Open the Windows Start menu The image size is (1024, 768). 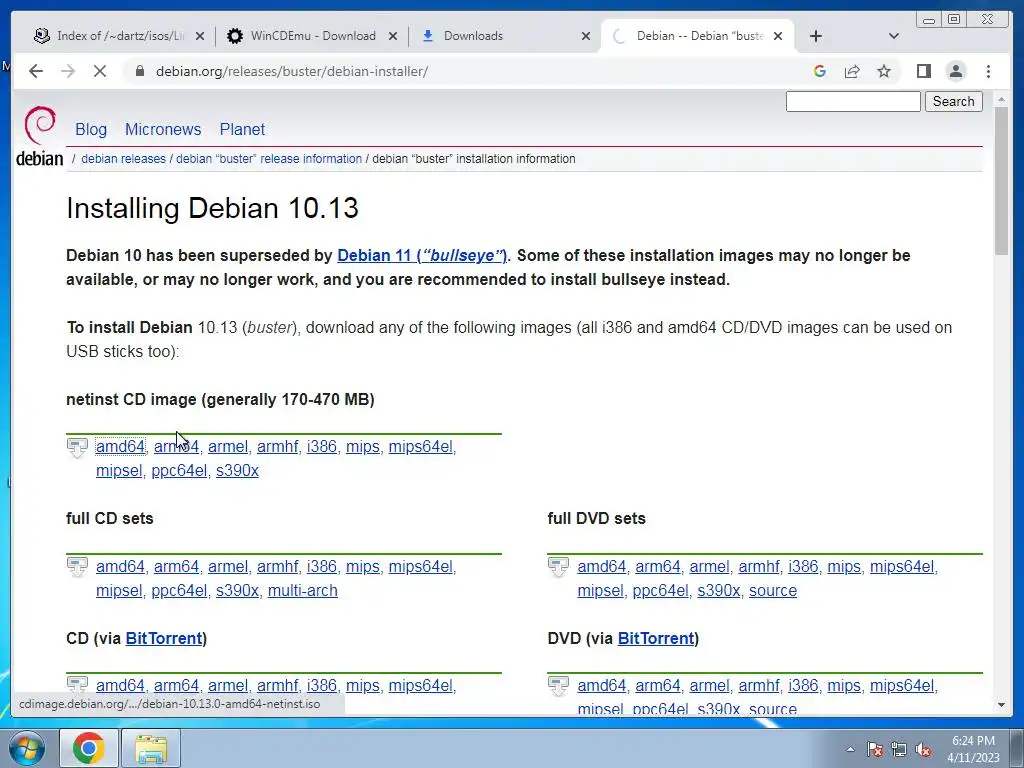tap(26, 748)
